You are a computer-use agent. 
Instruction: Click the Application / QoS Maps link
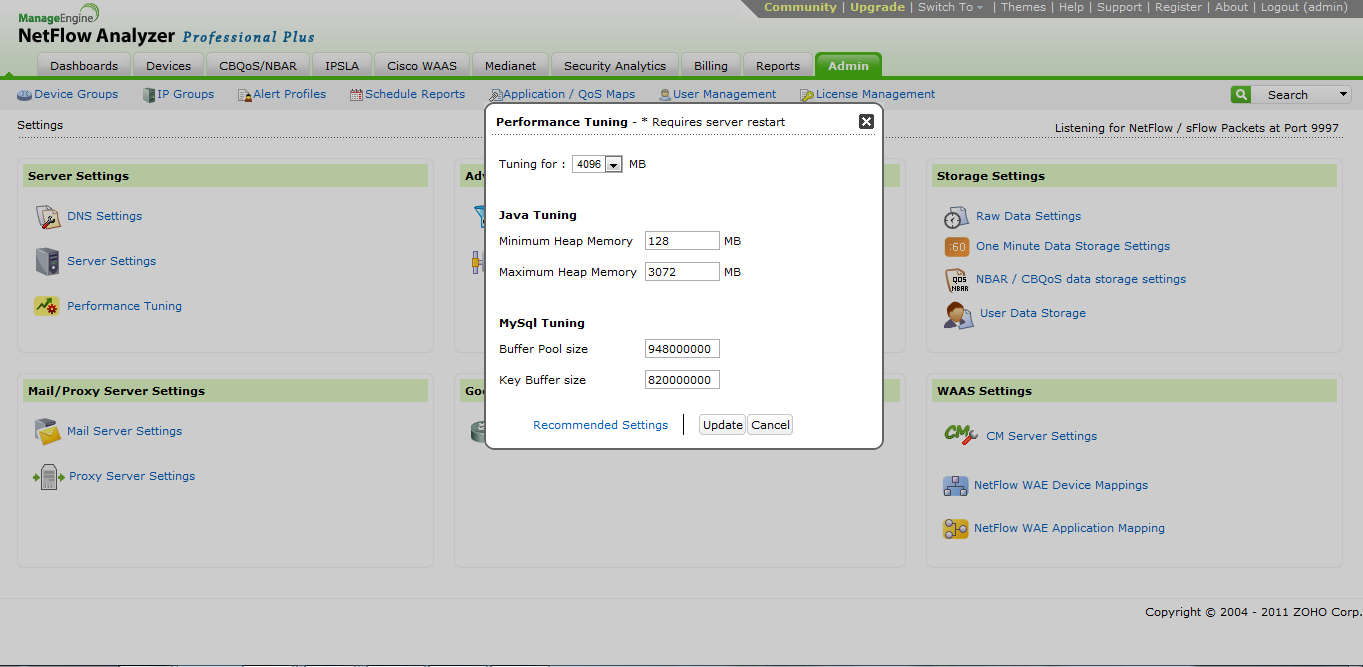point(569,94)
